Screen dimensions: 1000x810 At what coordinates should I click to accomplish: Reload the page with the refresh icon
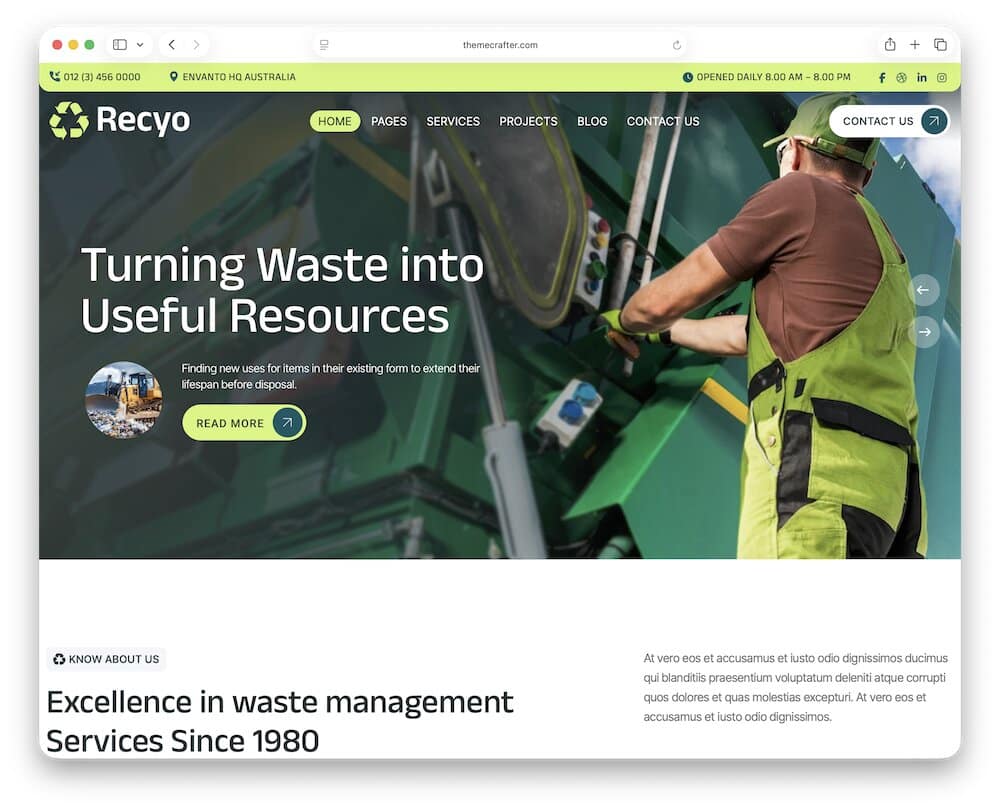pos(677,45)
